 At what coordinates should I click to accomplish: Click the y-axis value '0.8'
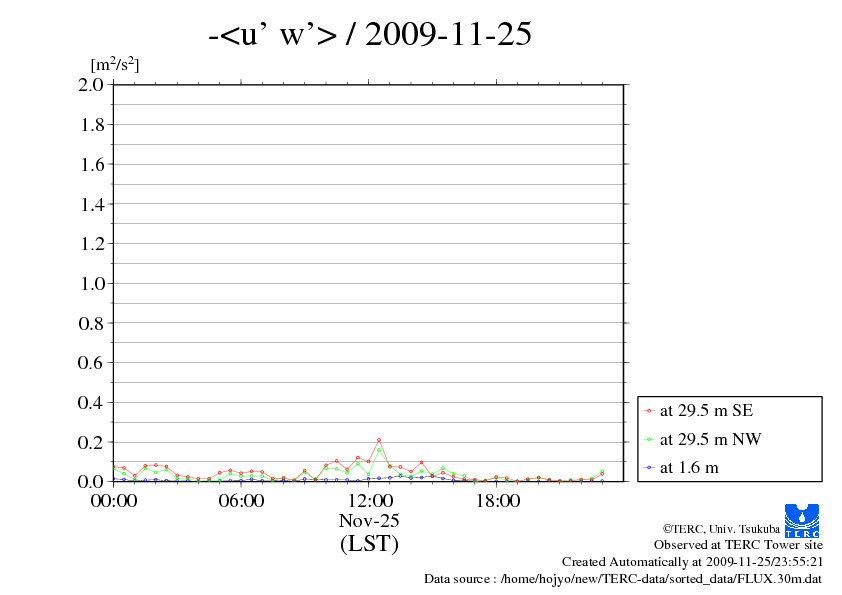[91, 323]
